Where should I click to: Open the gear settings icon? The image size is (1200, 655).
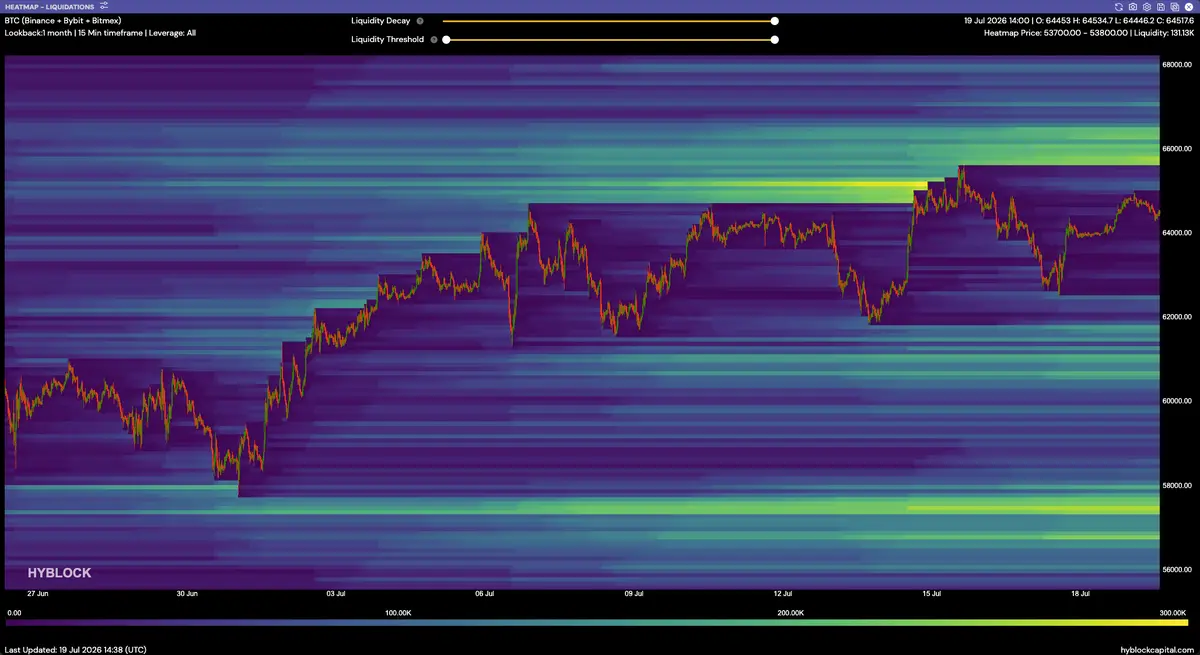1147,7
